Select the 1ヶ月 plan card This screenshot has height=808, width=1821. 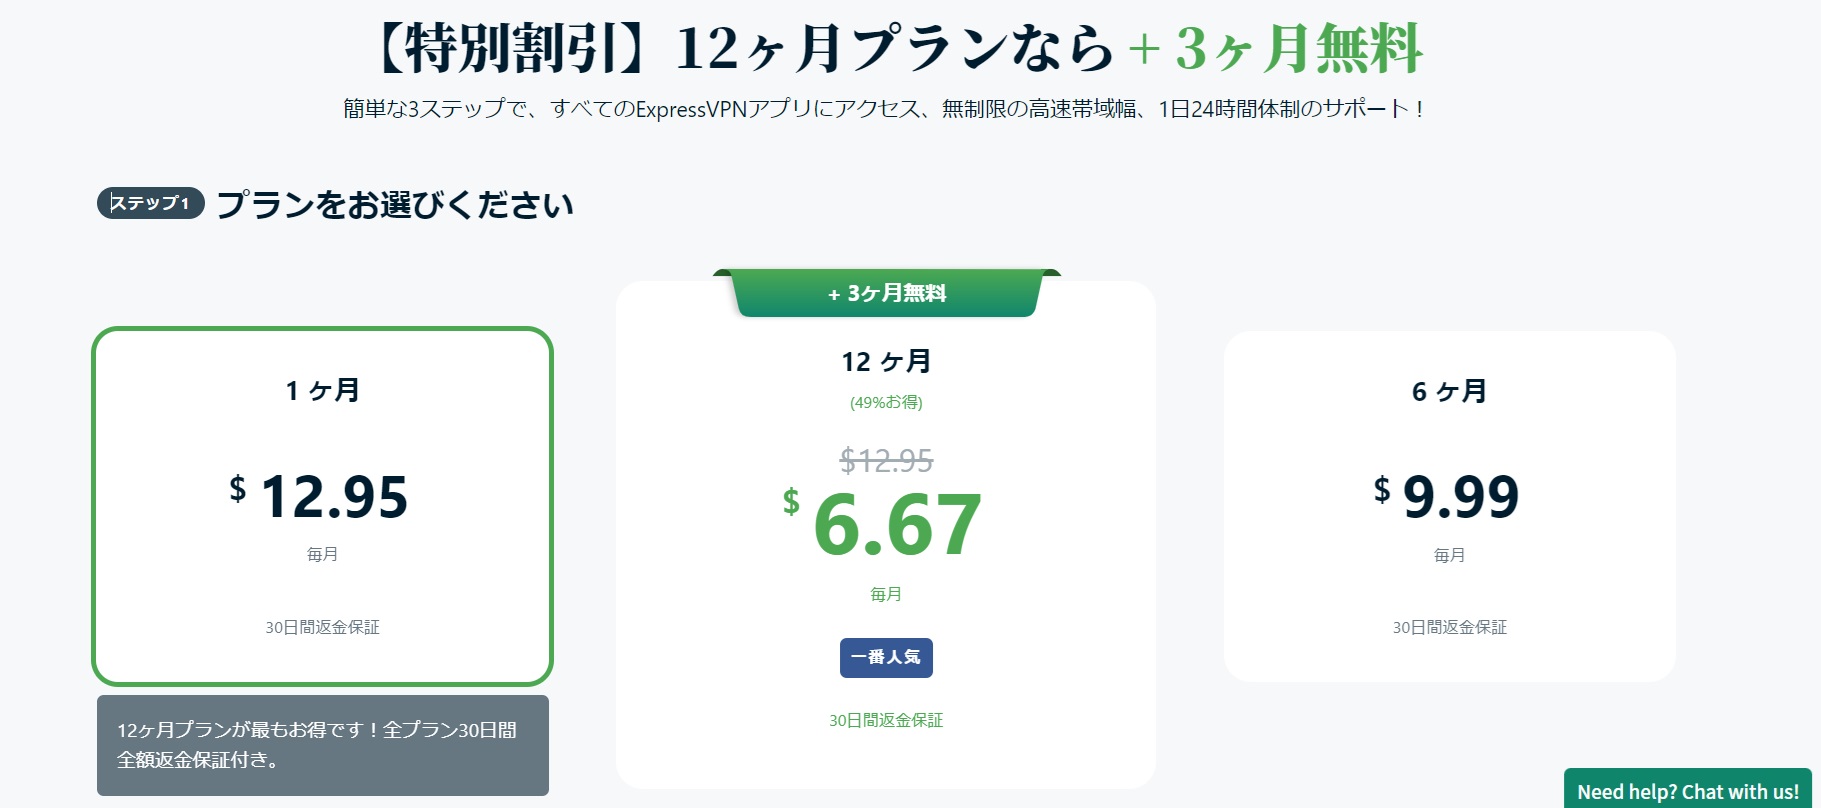(x=322, y=506)
